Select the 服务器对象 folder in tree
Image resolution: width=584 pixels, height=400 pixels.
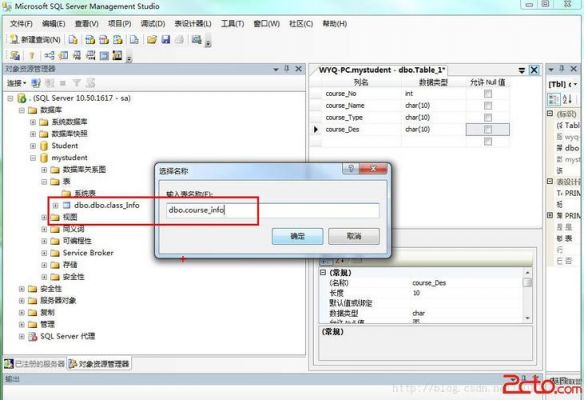click(58, 301)
